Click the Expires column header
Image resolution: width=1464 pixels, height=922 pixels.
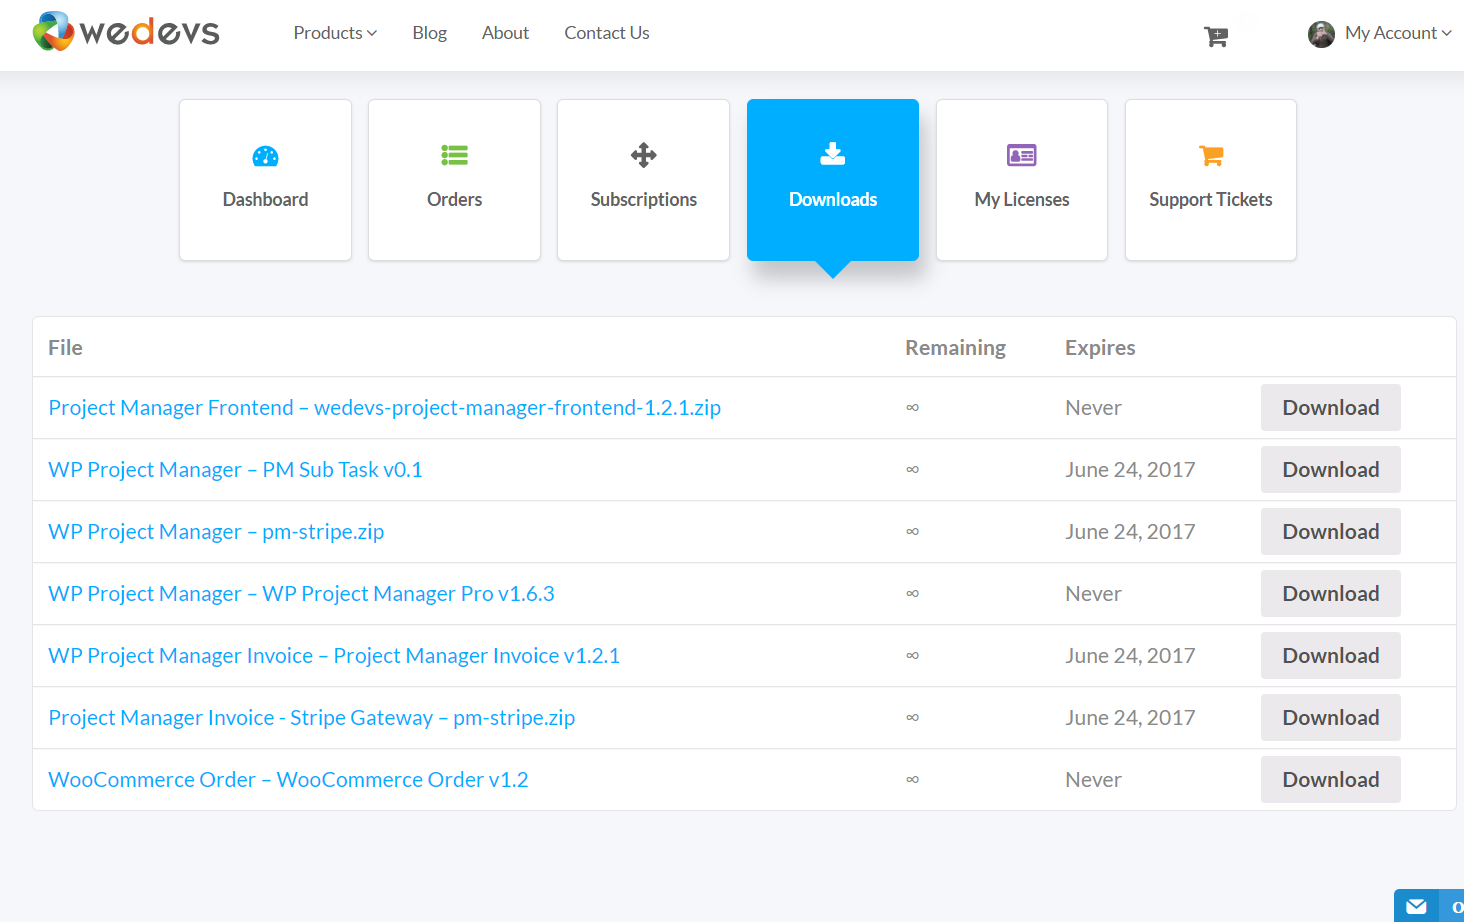[x=1100, y=348]
